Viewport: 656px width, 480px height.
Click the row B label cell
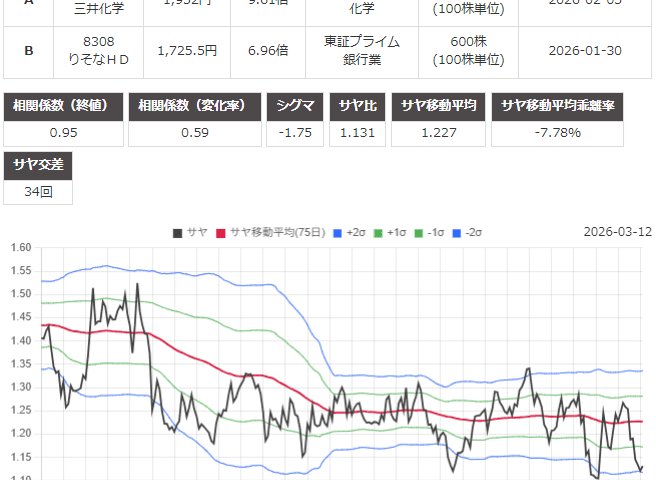(x=28, y=49)
